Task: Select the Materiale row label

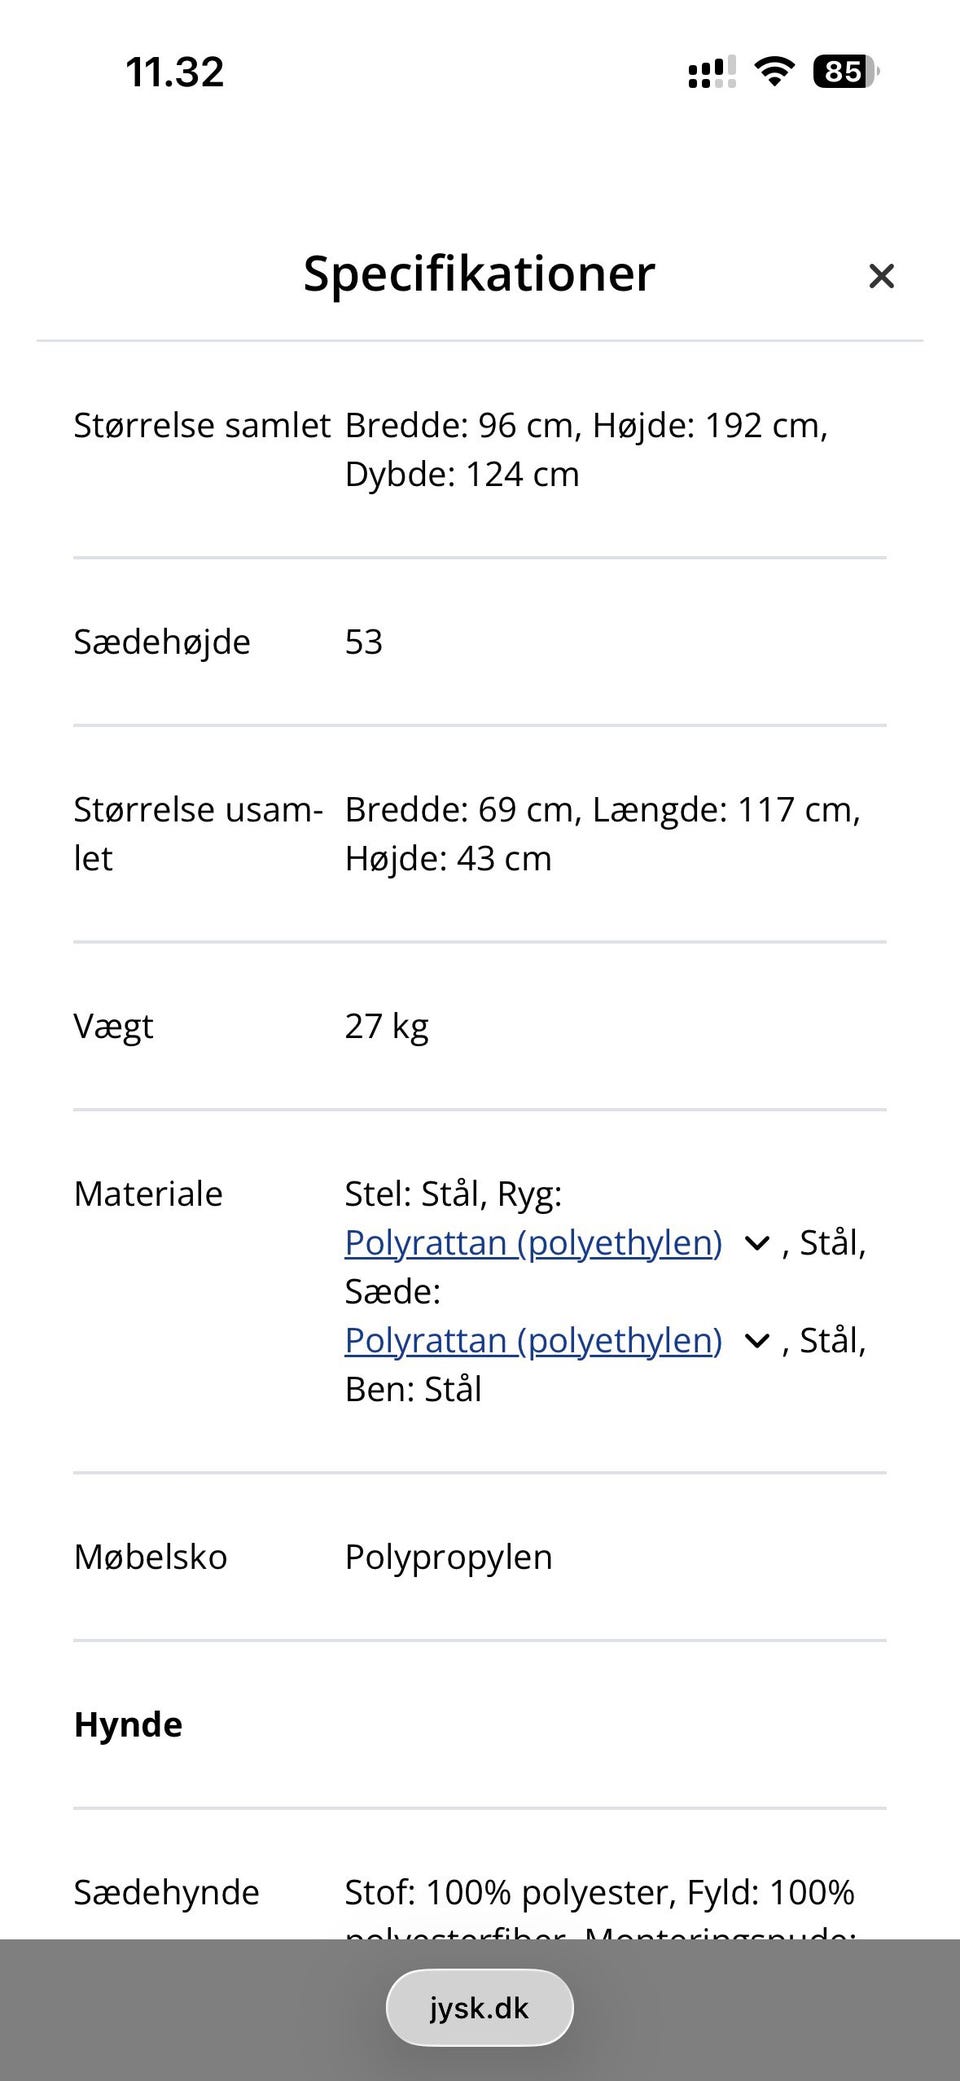Action: coord(148,1193)
